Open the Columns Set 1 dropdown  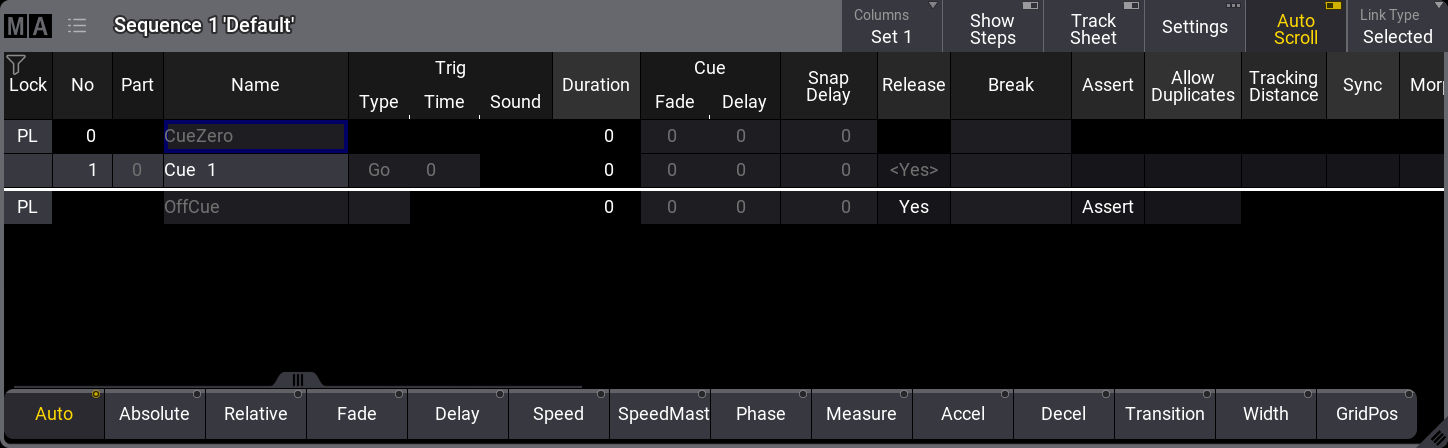tap(891, 27)
